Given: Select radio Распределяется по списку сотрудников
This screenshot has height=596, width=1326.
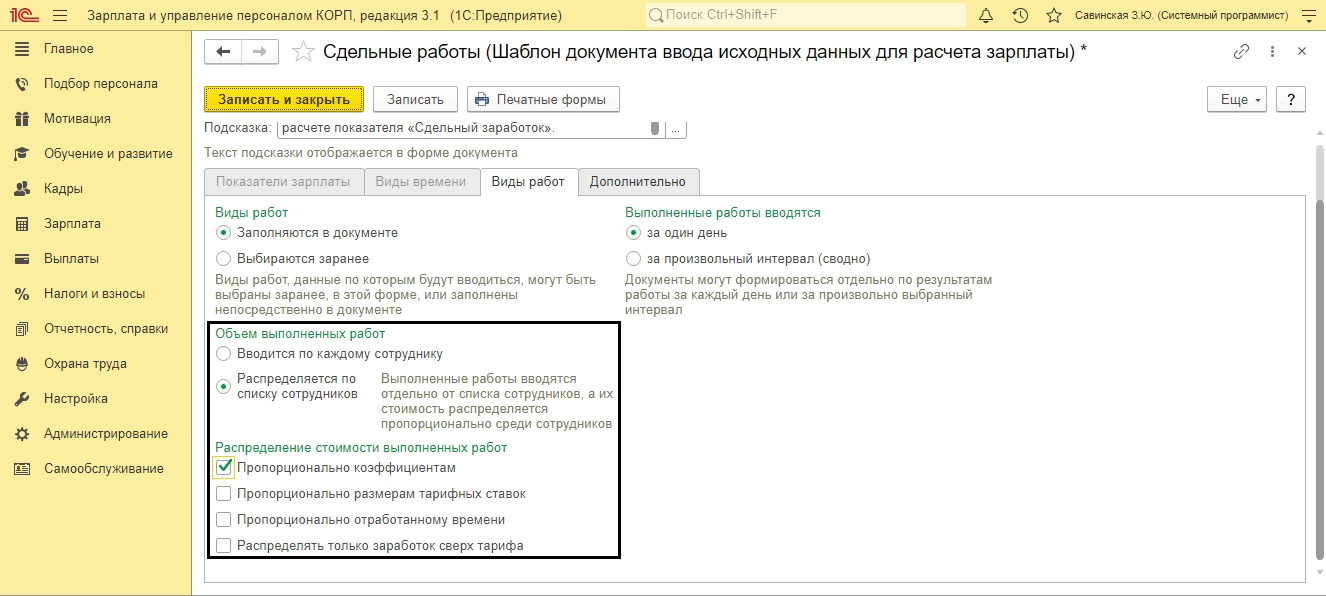Looking at the screenshot, I should click(224, 387).
